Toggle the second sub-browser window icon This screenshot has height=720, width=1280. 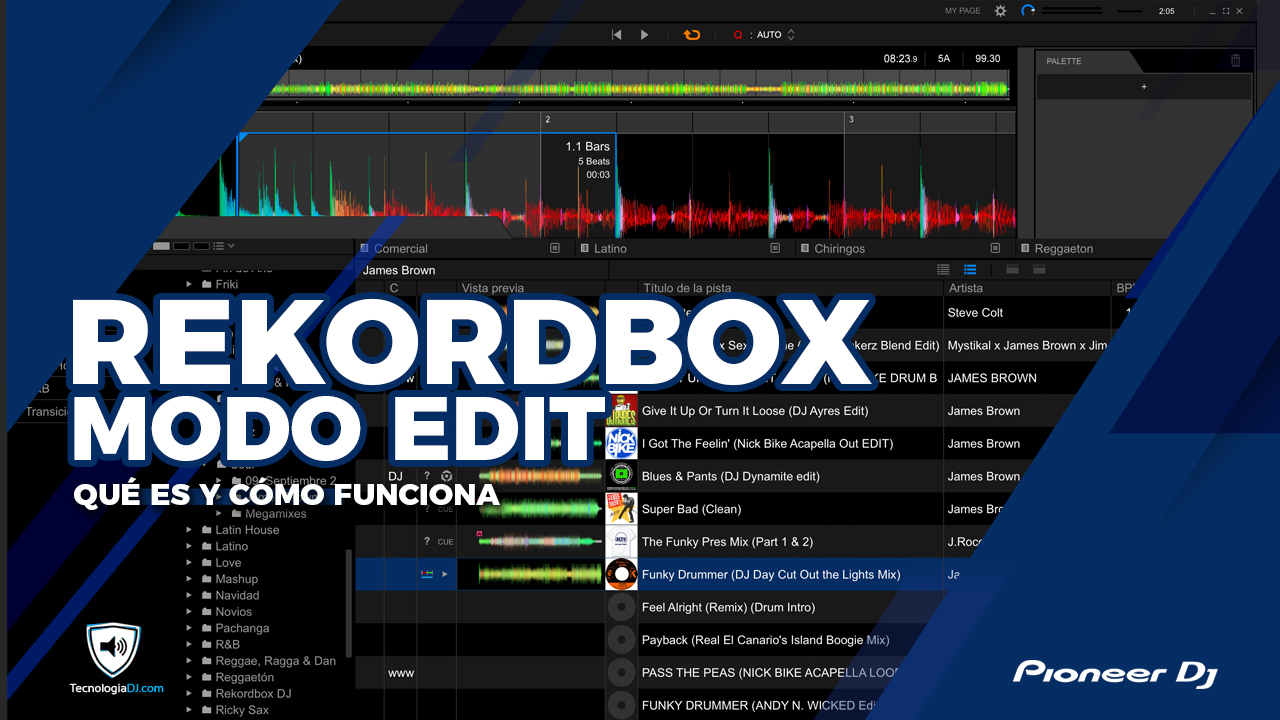1039,270
